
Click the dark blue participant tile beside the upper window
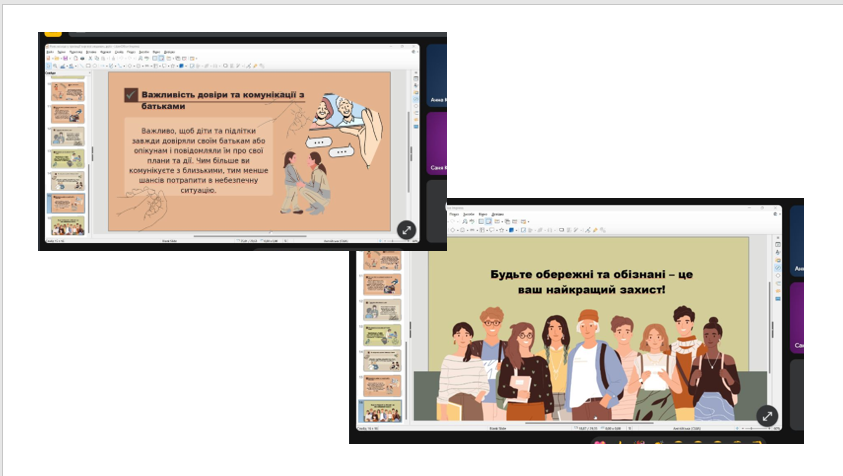pyautogui.click(x=437, y=77)
